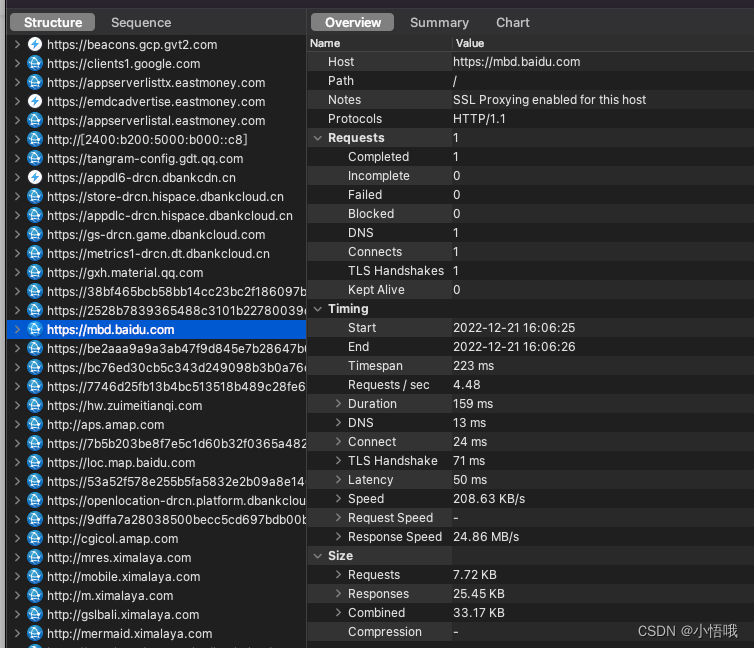This screenshot has height=648, width=754.
Task: Click the globe icon for gslbali.ximalaya.com
Action: (35, 614)
